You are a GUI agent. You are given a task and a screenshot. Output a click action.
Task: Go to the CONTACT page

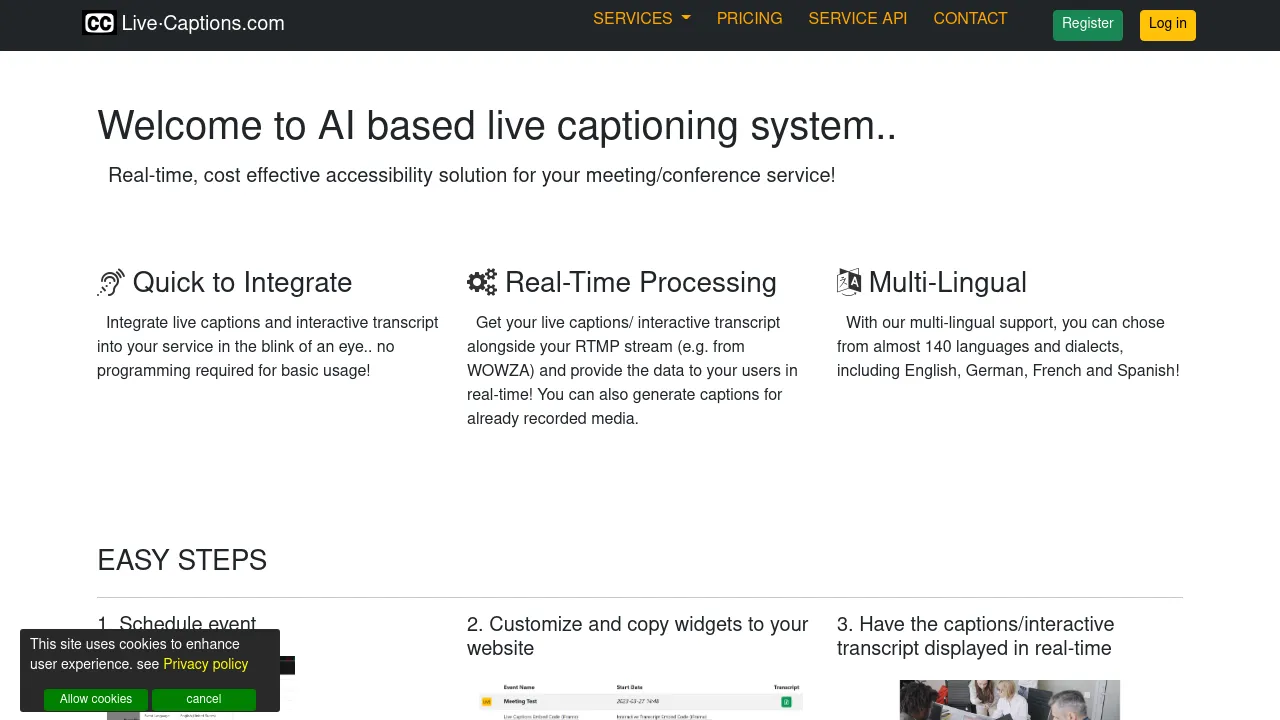(x=970, y=18)
